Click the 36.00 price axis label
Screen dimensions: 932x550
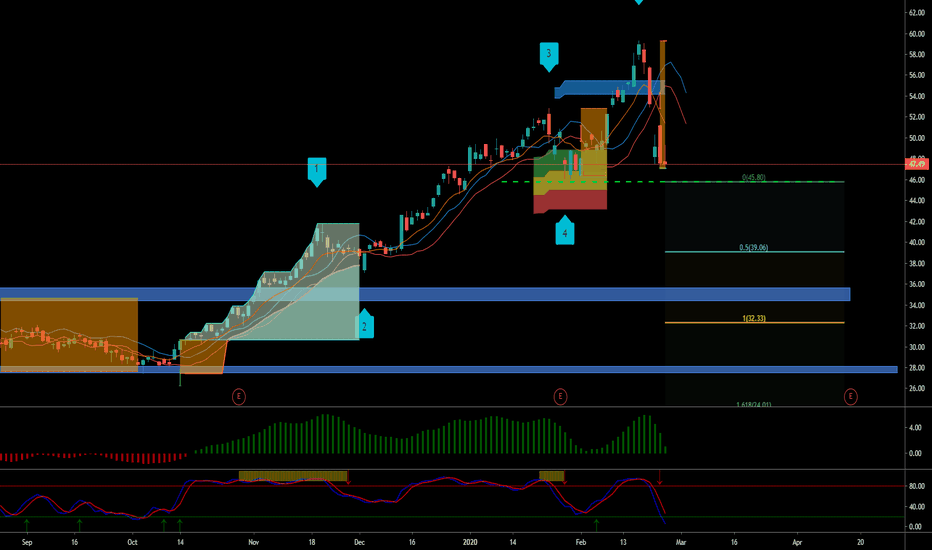(917, 284)
